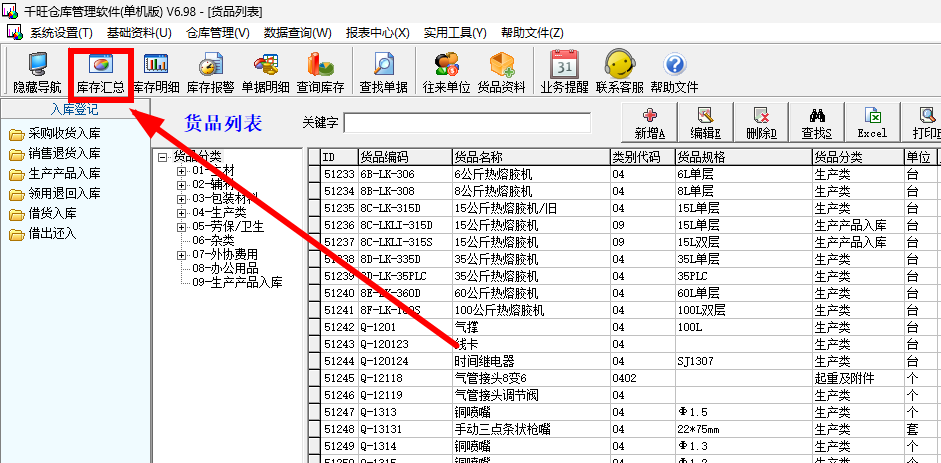Click the 入库登记 panel header
The height and width of the screenshot is (463, 941).
pos(75,109)
